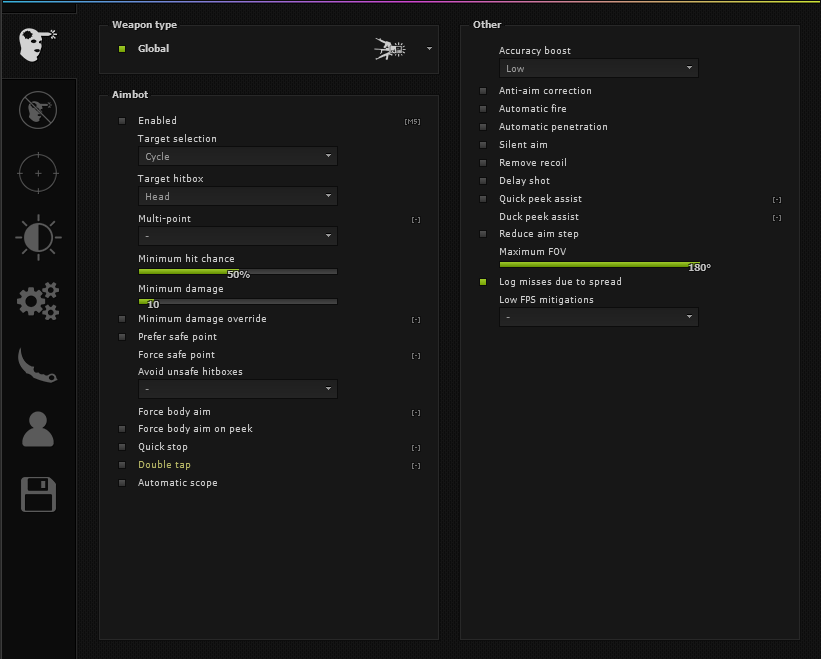Tick the Automatic scope checkbox
Screen dimensions: 821x659
point(122,483)
